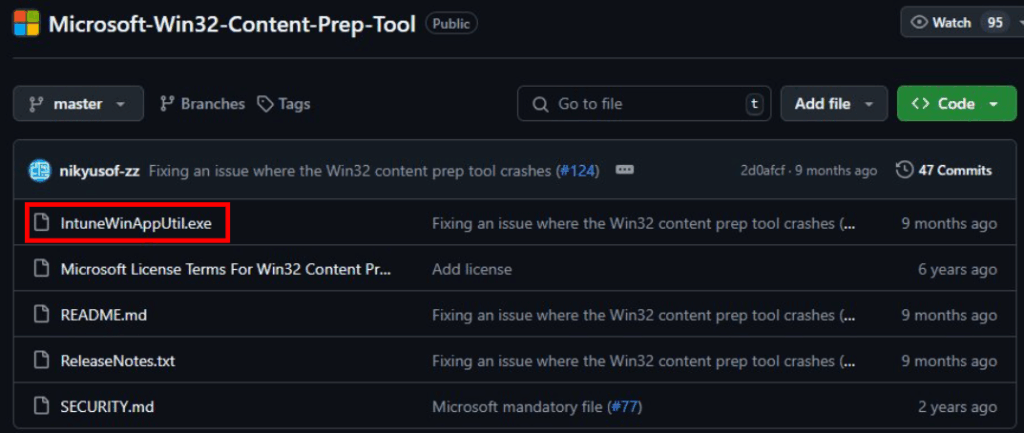
Task: Click the magnifier icon in Go to file
Action: click(x=540, y=104)
